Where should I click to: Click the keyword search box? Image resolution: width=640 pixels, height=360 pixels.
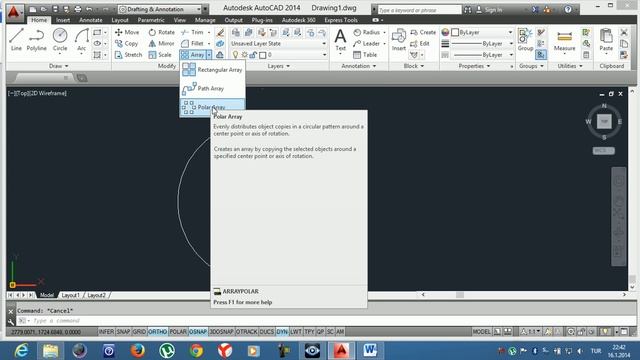(419, 9)
